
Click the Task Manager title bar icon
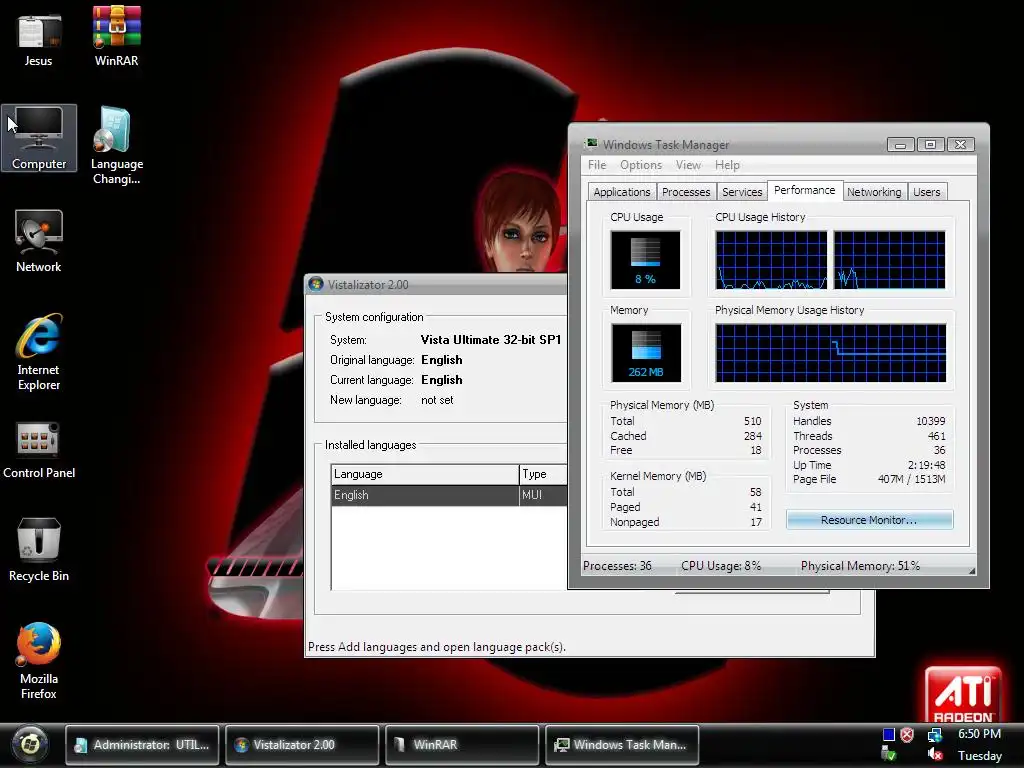[592, 144]
